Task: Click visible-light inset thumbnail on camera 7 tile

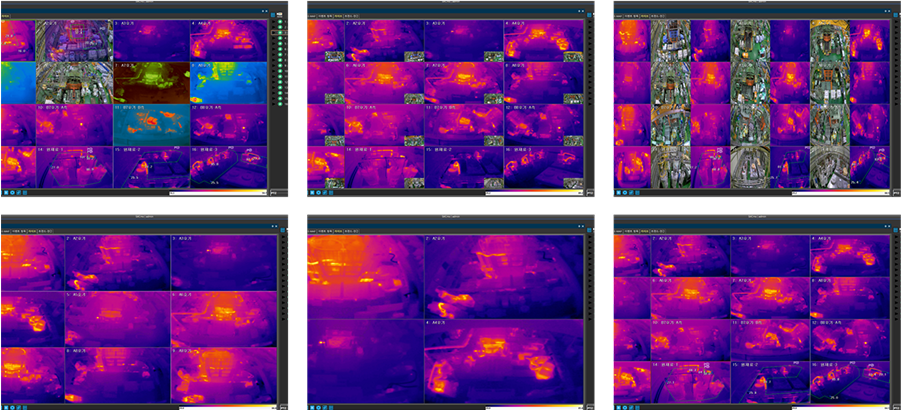Action: [x=494, y=98]
